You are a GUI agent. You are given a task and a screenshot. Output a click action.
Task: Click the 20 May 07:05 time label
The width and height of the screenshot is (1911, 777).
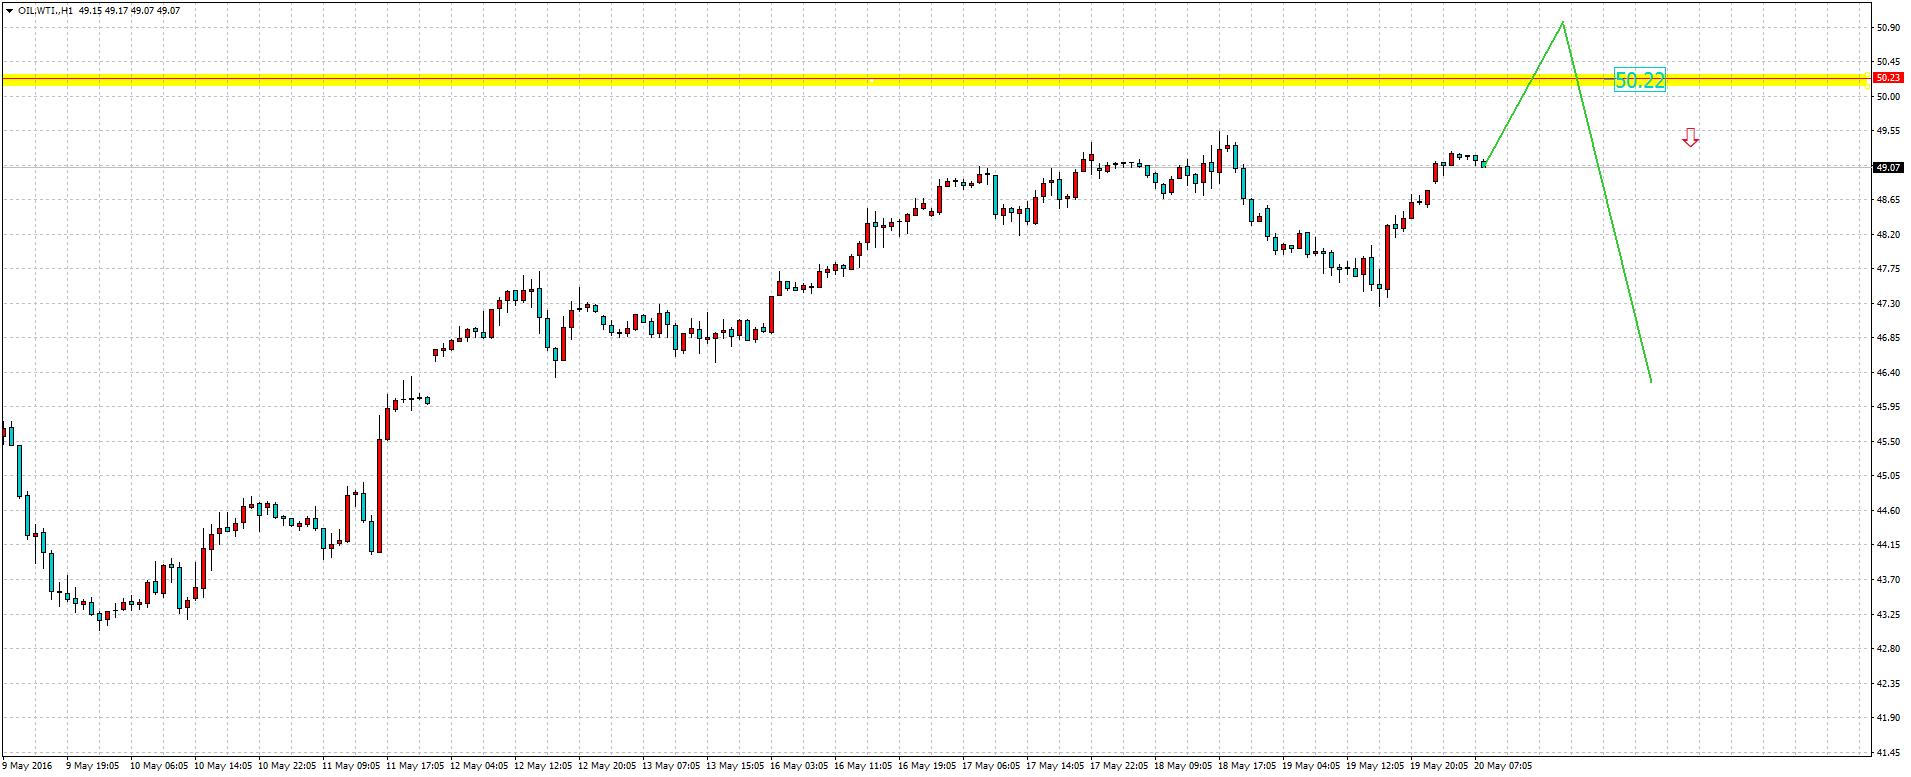pyautogui.click(x=1503, y=766)
